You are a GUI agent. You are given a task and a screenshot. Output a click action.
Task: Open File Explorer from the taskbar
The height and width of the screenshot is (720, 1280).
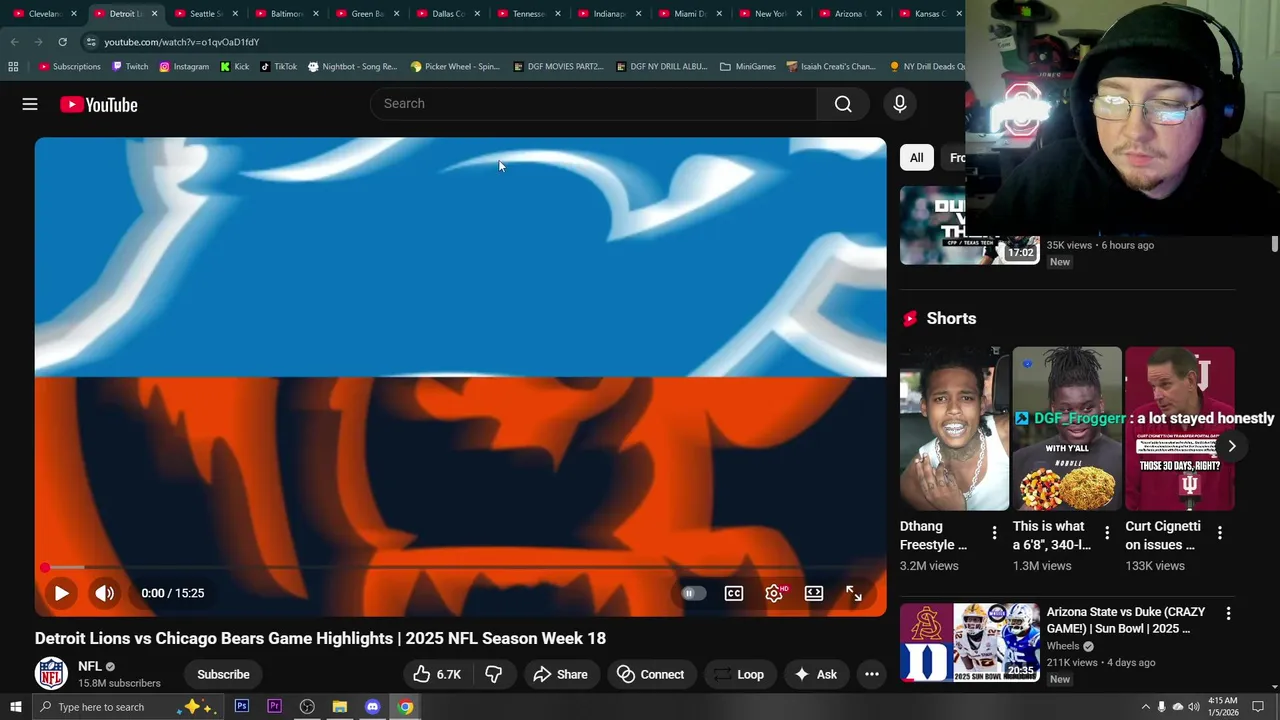tap(340, 707)
